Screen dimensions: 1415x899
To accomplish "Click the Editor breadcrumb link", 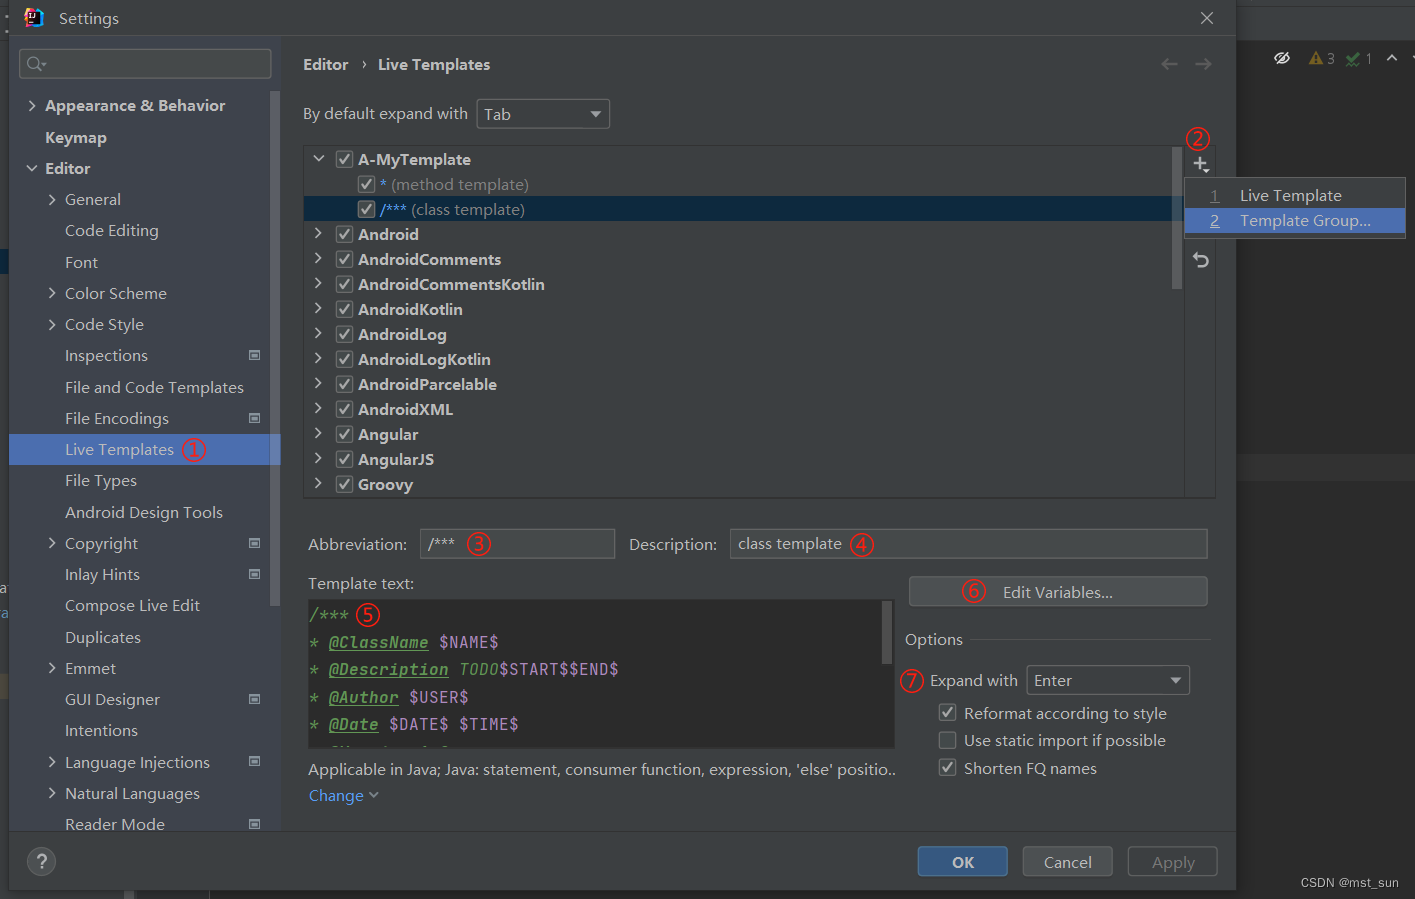I will tap(326, 64).
